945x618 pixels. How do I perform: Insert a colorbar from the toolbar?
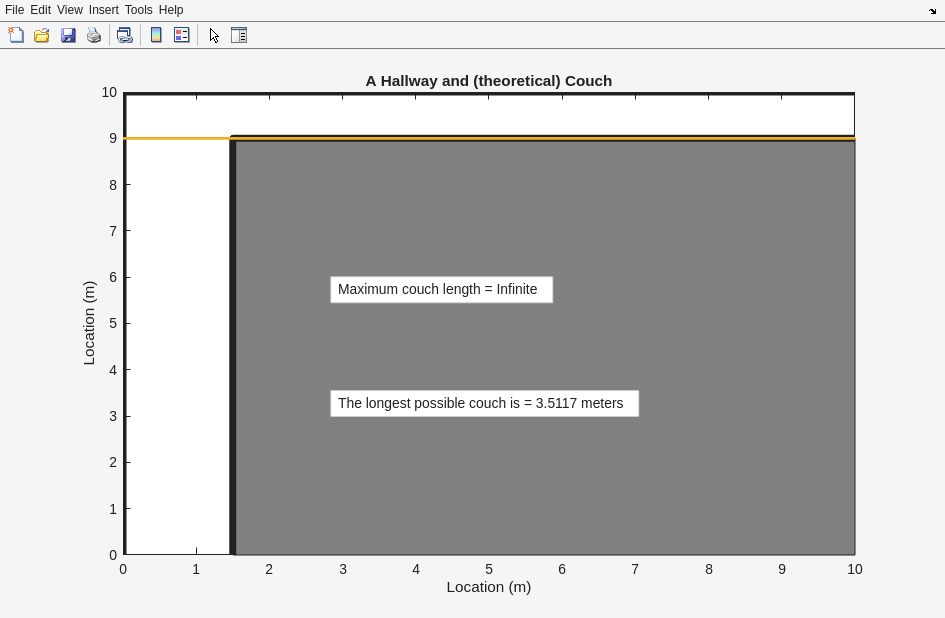tap(156, 35)
